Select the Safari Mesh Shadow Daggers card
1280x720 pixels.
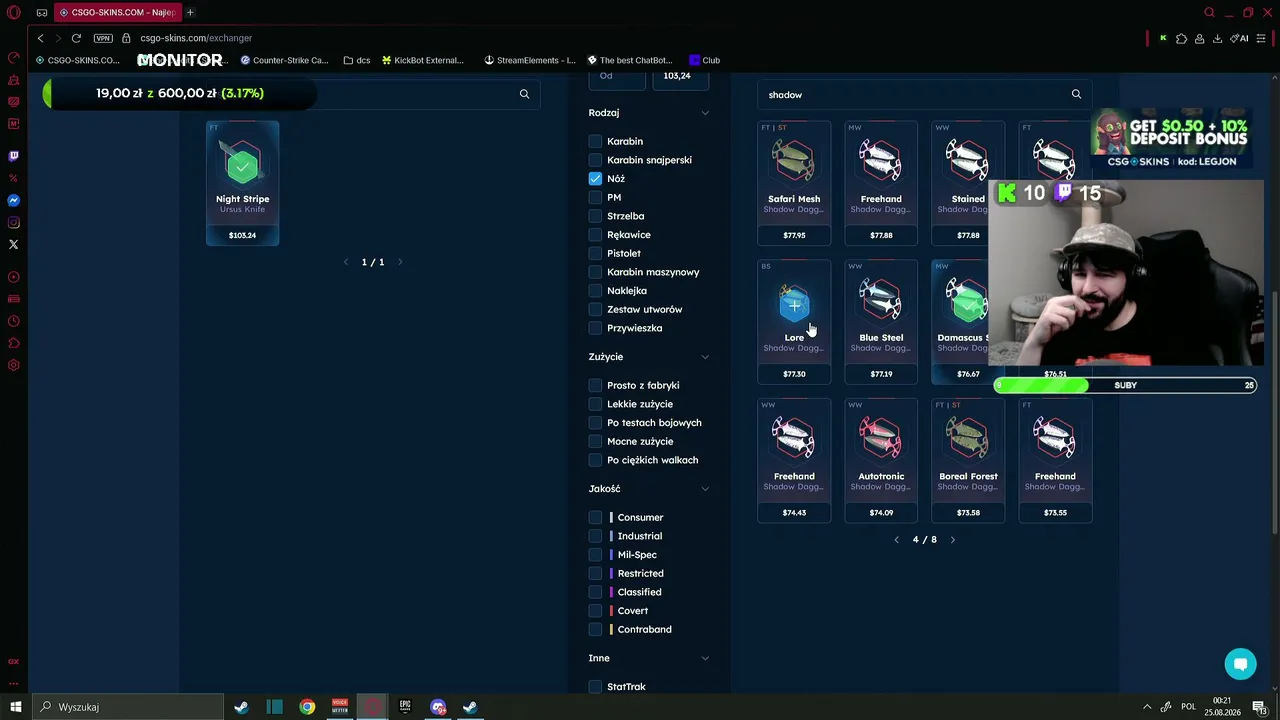point(794,183)
